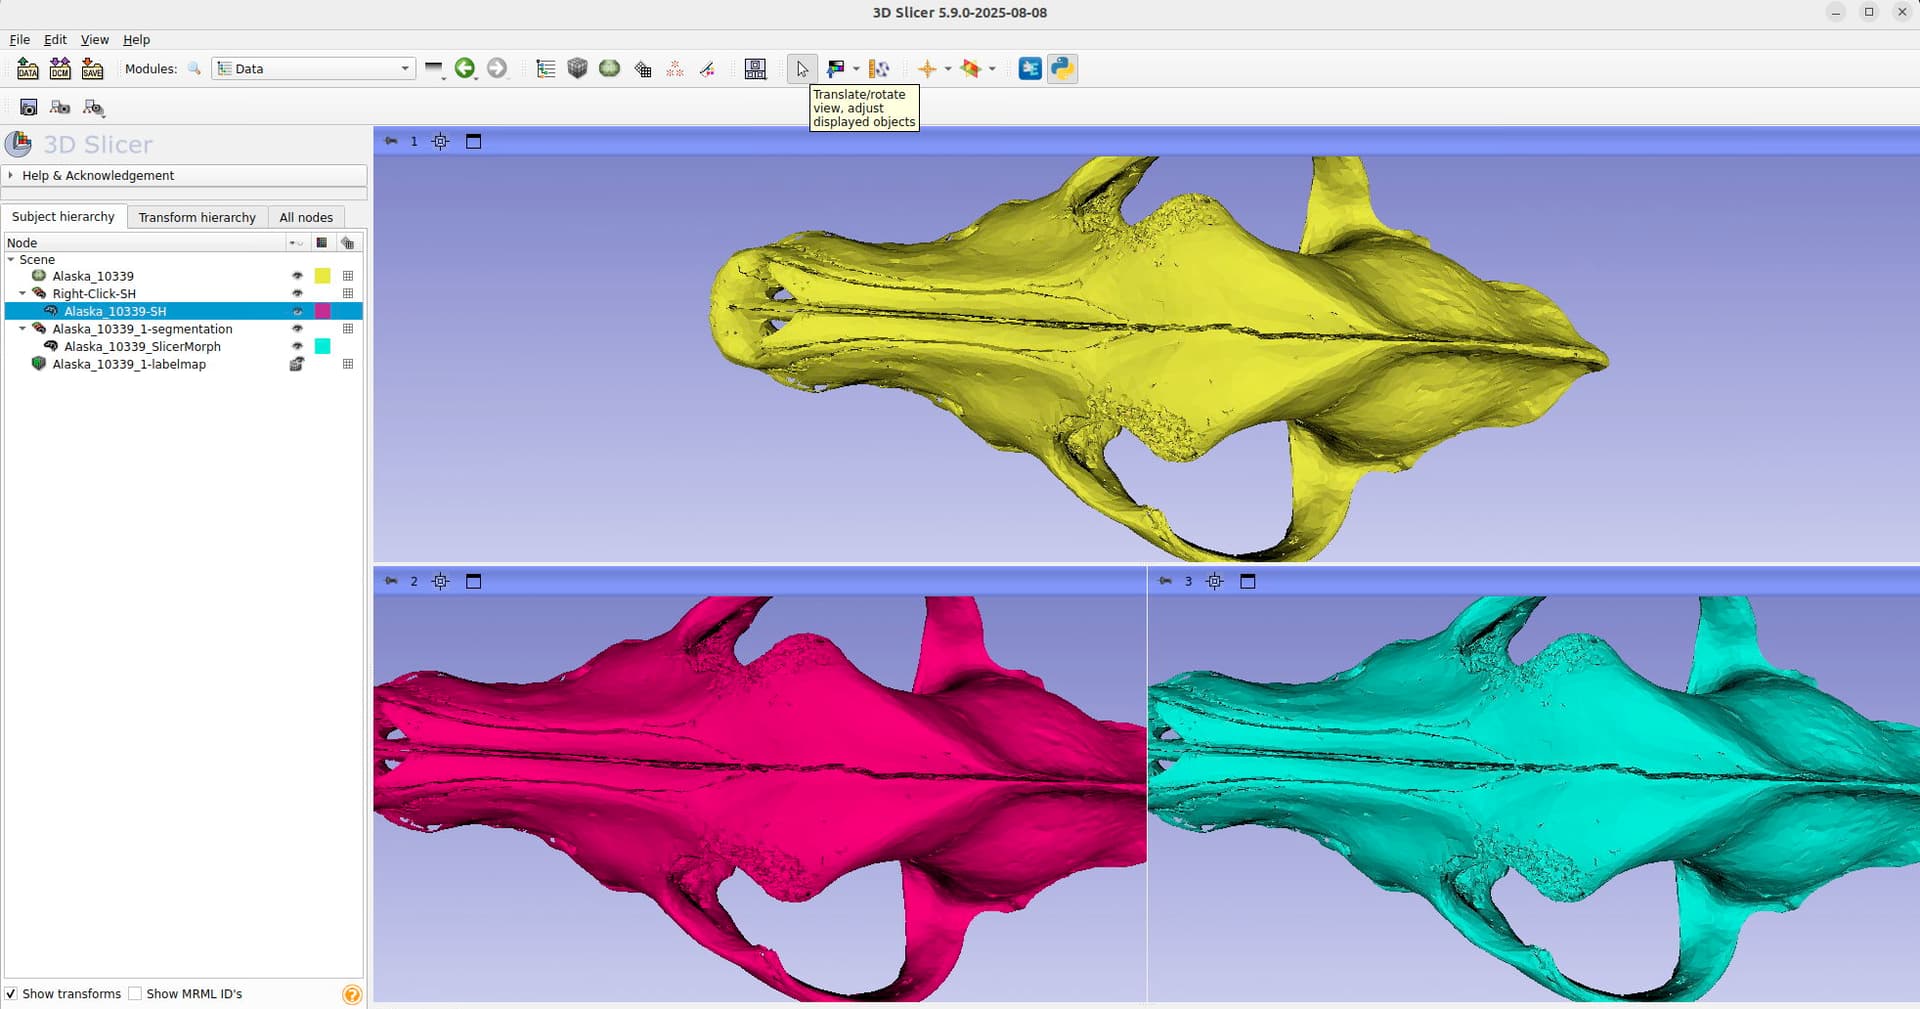Disable the Show transforms checkbox

(x=11, y=994)
